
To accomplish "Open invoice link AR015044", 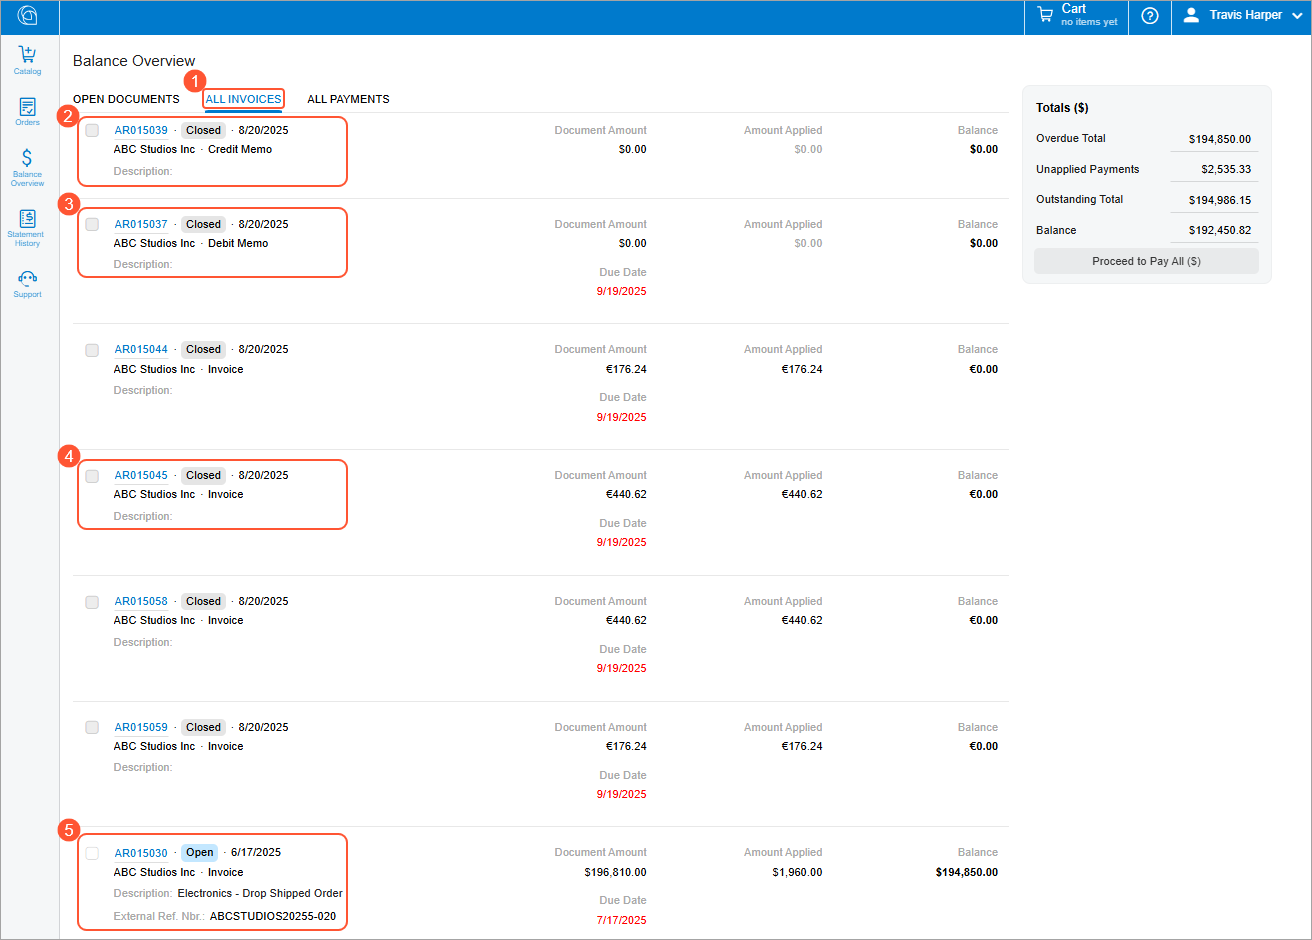I will coord(141,349).
